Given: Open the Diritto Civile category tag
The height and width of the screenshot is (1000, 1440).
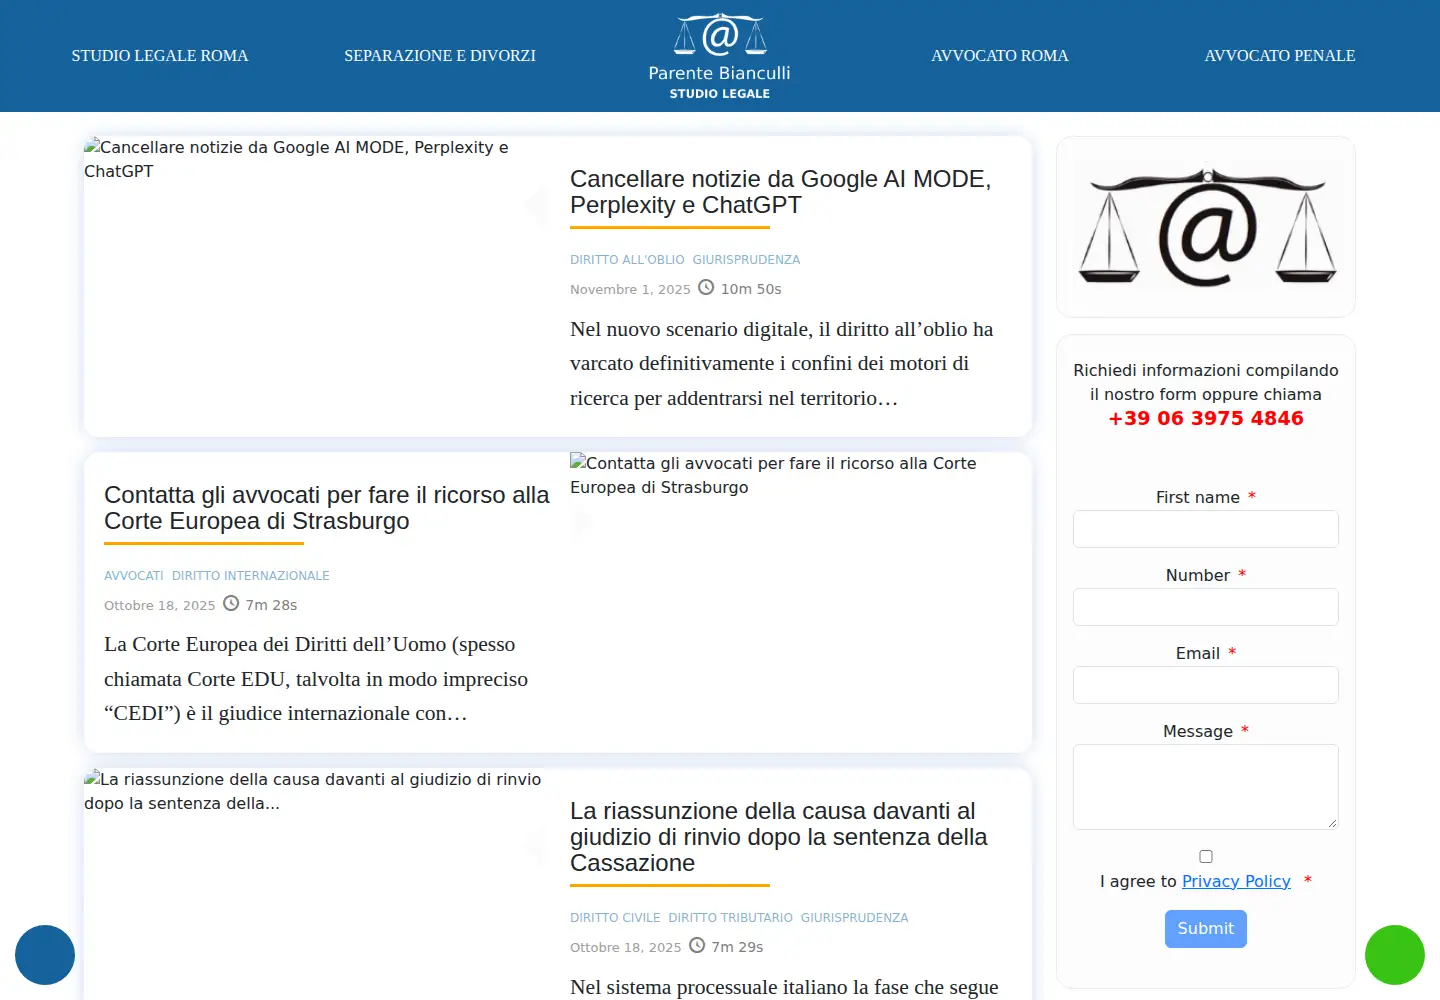Looking at the screenshot, I should 615,918.
